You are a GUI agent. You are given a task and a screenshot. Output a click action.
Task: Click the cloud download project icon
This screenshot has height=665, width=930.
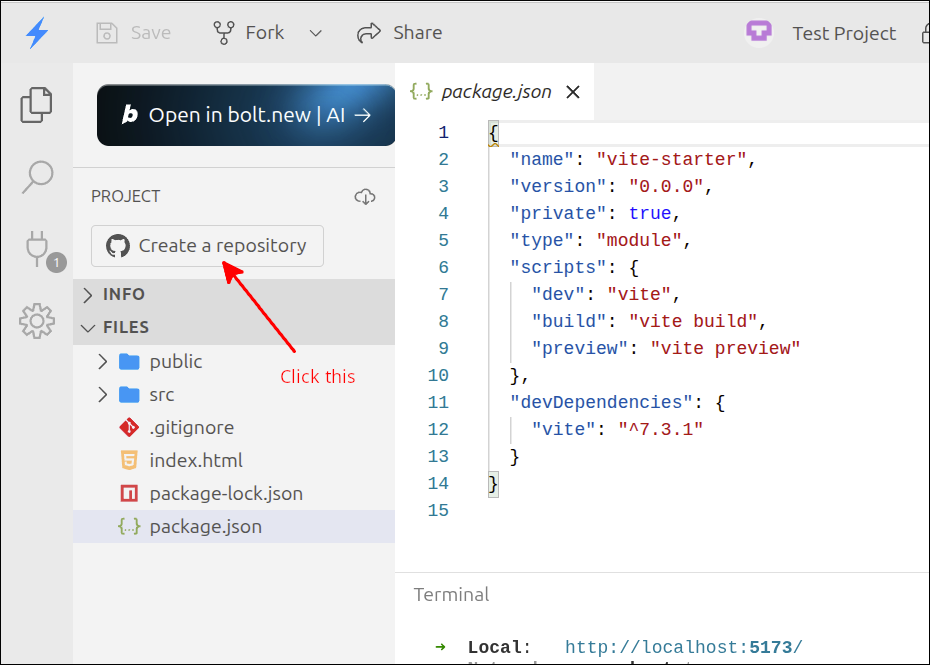coord(365,197)
